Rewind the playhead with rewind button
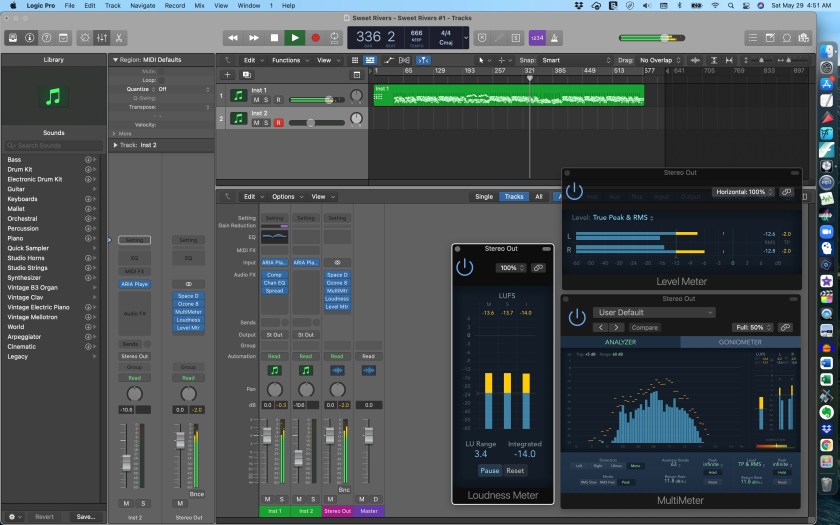This screenshot has width=840, height=525. [232, 38]
